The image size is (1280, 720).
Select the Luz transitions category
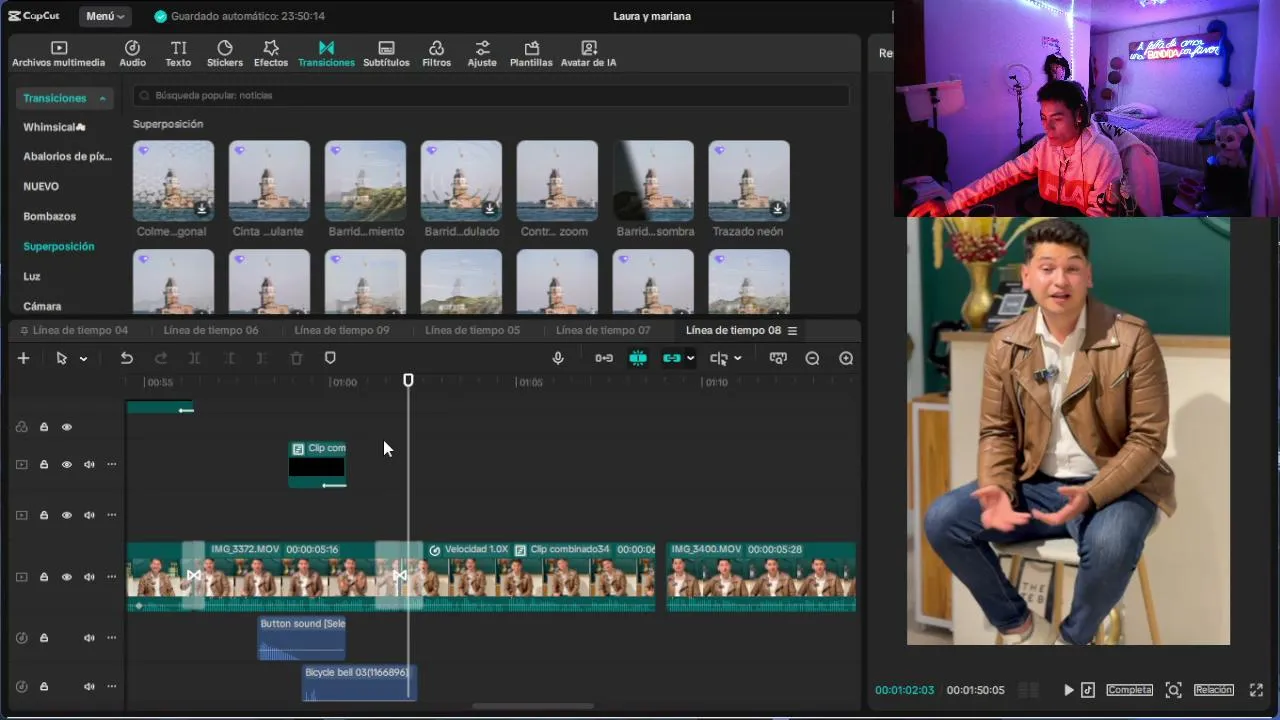[32, 276]
